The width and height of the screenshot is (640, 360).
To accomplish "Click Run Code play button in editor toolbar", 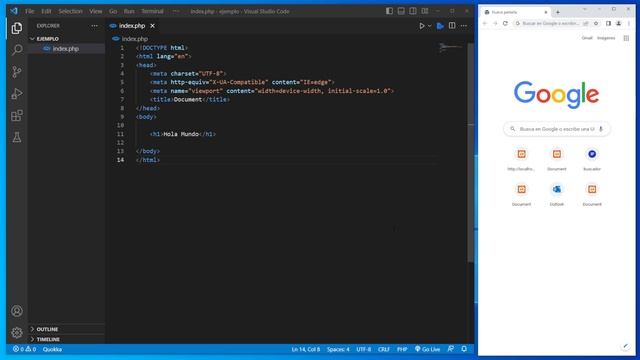I will (x=422, y=26).
